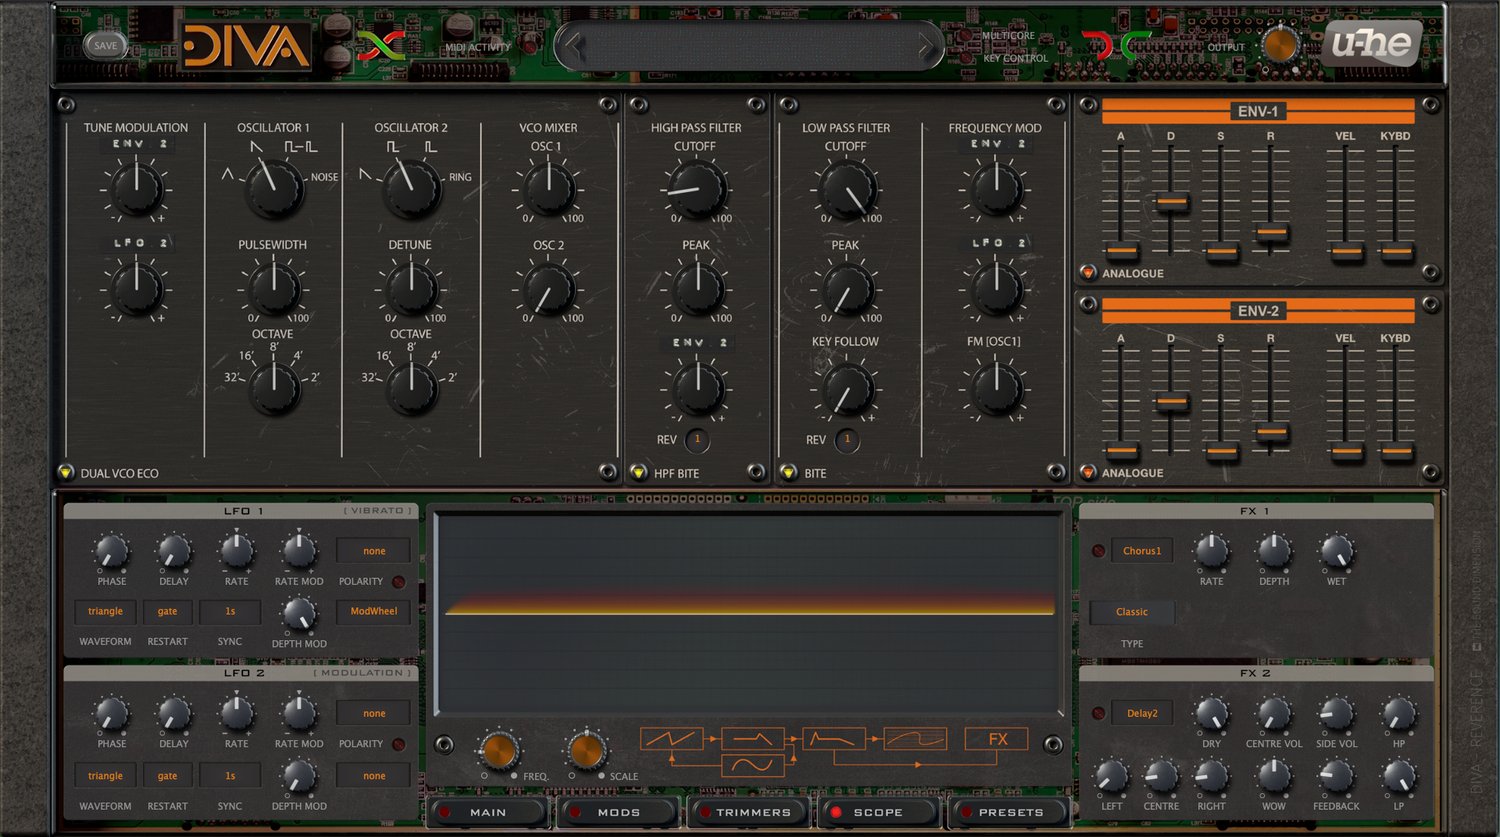Open the Tune Modulation ENV 2 source selector
This screenshot has height=837, width=1500.
pyautogui.click(x=137, y=144)
